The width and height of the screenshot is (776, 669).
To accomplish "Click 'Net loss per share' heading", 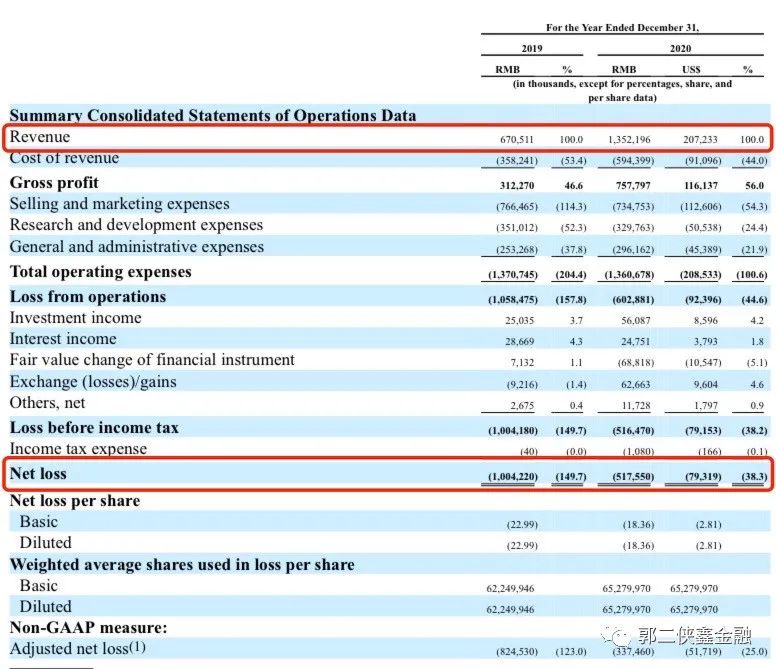I will pos(75,501).
